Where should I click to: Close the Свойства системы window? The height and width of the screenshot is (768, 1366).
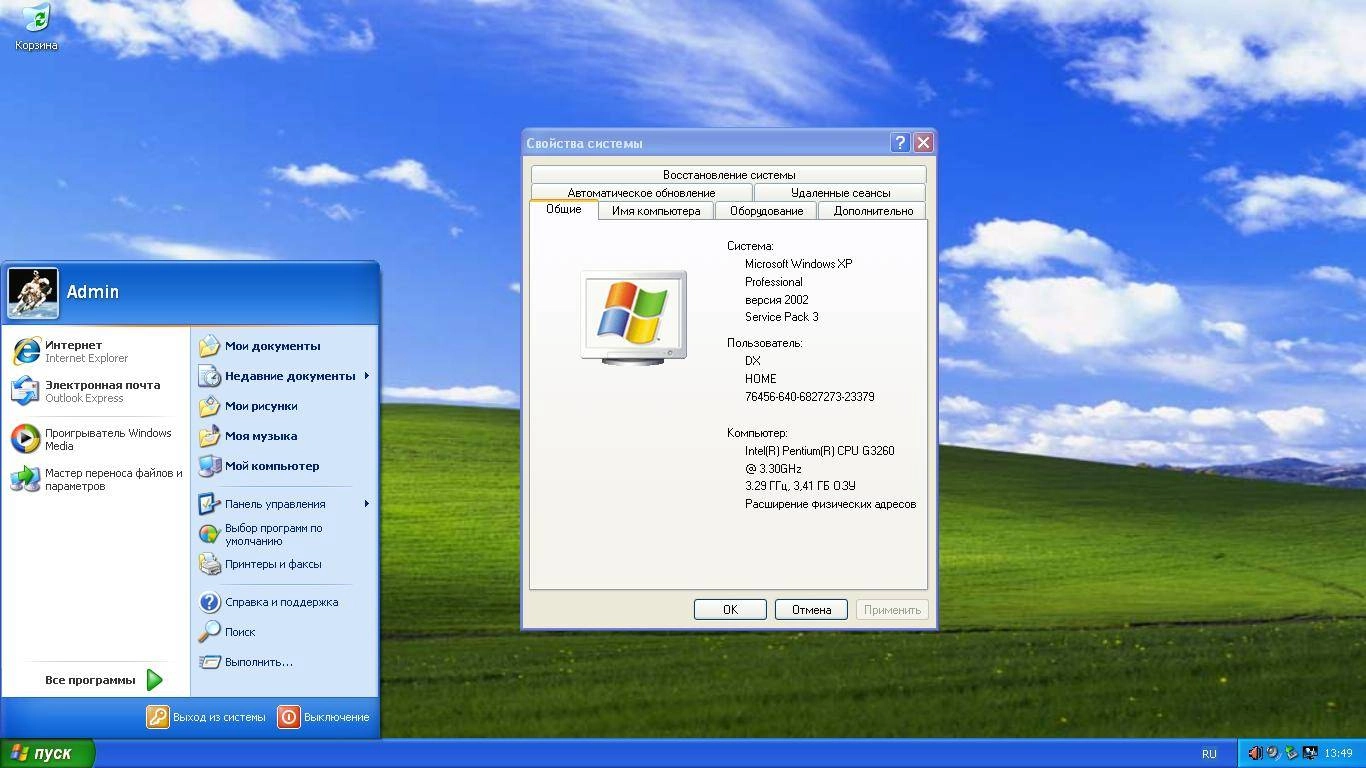923,143
